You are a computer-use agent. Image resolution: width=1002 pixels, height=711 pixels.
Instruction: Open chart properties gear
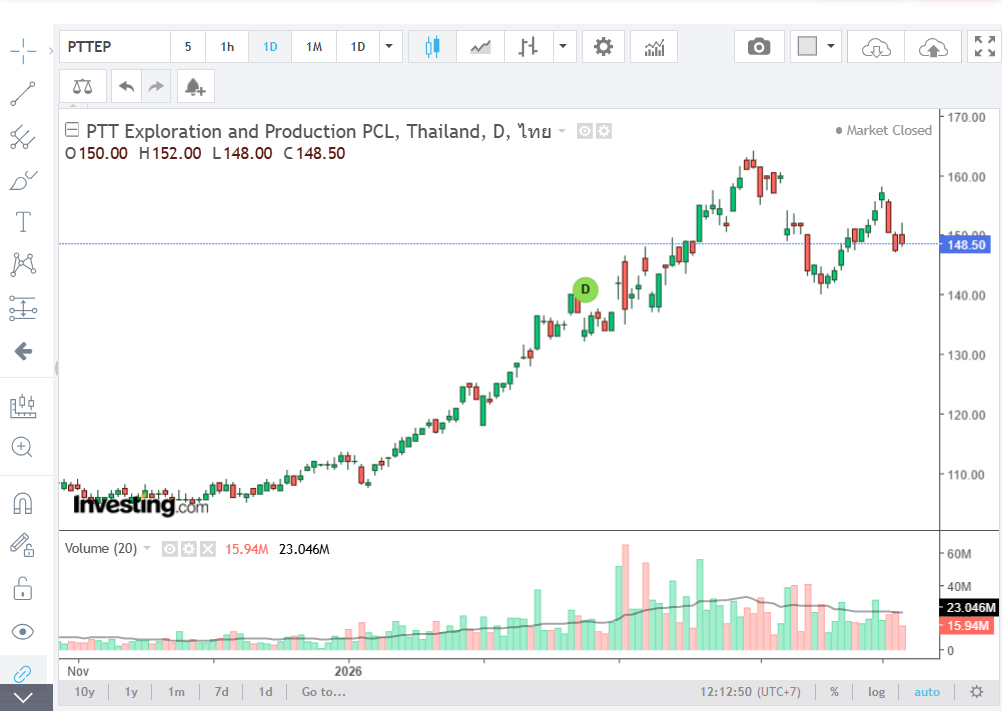click(x=603, y=47)
